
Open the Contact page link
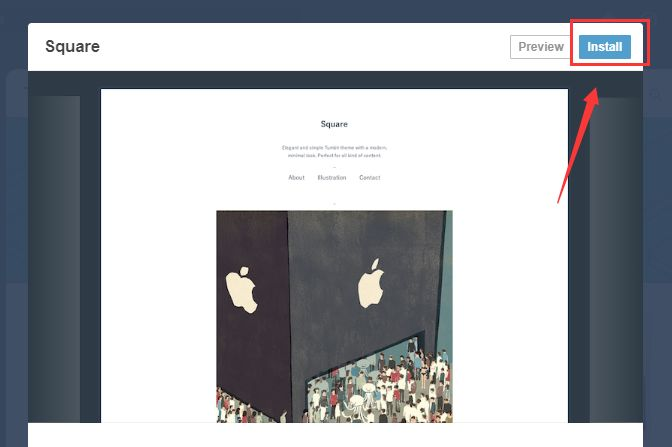tap(369, 177)
